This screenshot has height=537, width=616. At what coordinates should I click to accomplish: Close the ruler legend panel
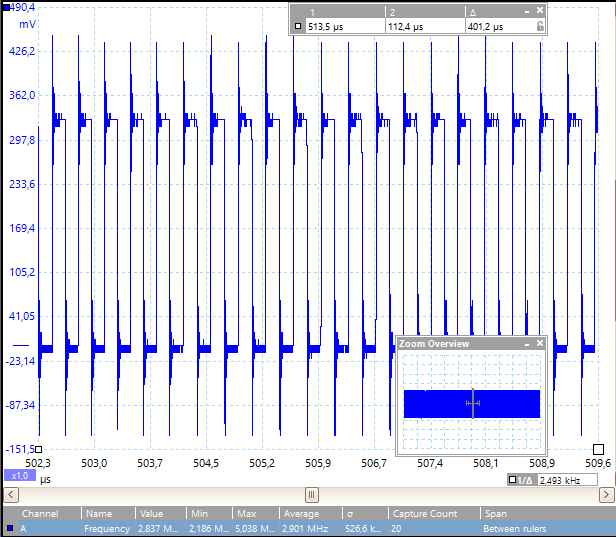click(540, 10)
